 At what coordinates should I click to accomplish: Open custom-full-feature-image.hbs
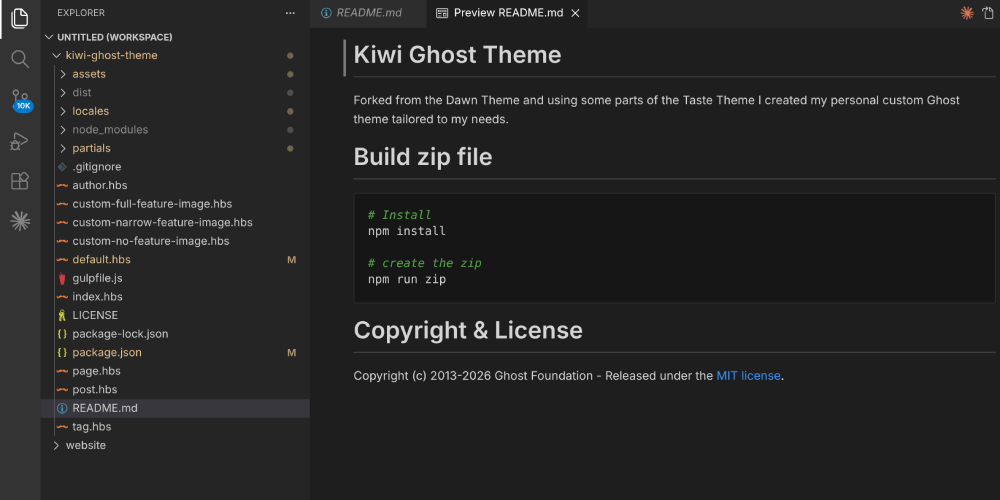pyautogui.click(x=175, y=204)
